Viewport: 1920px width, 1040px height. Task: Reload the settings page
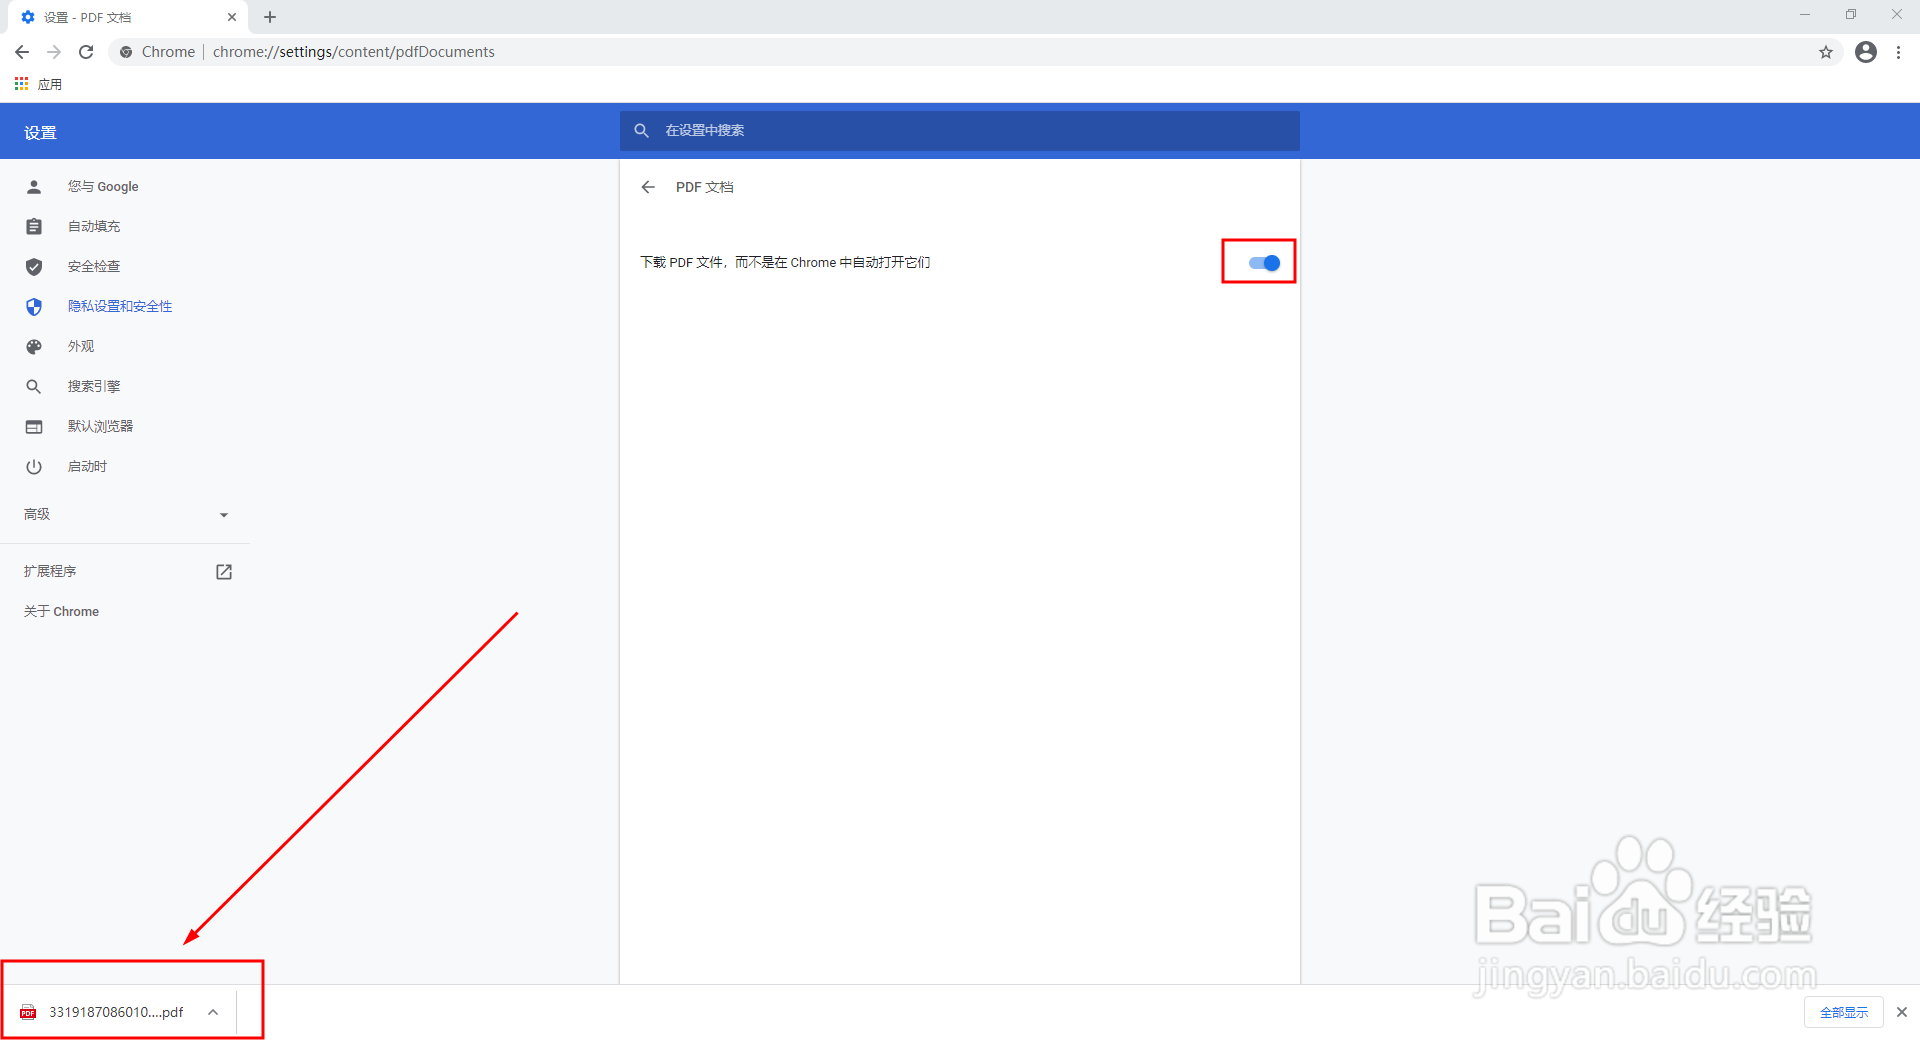[86, 52]
